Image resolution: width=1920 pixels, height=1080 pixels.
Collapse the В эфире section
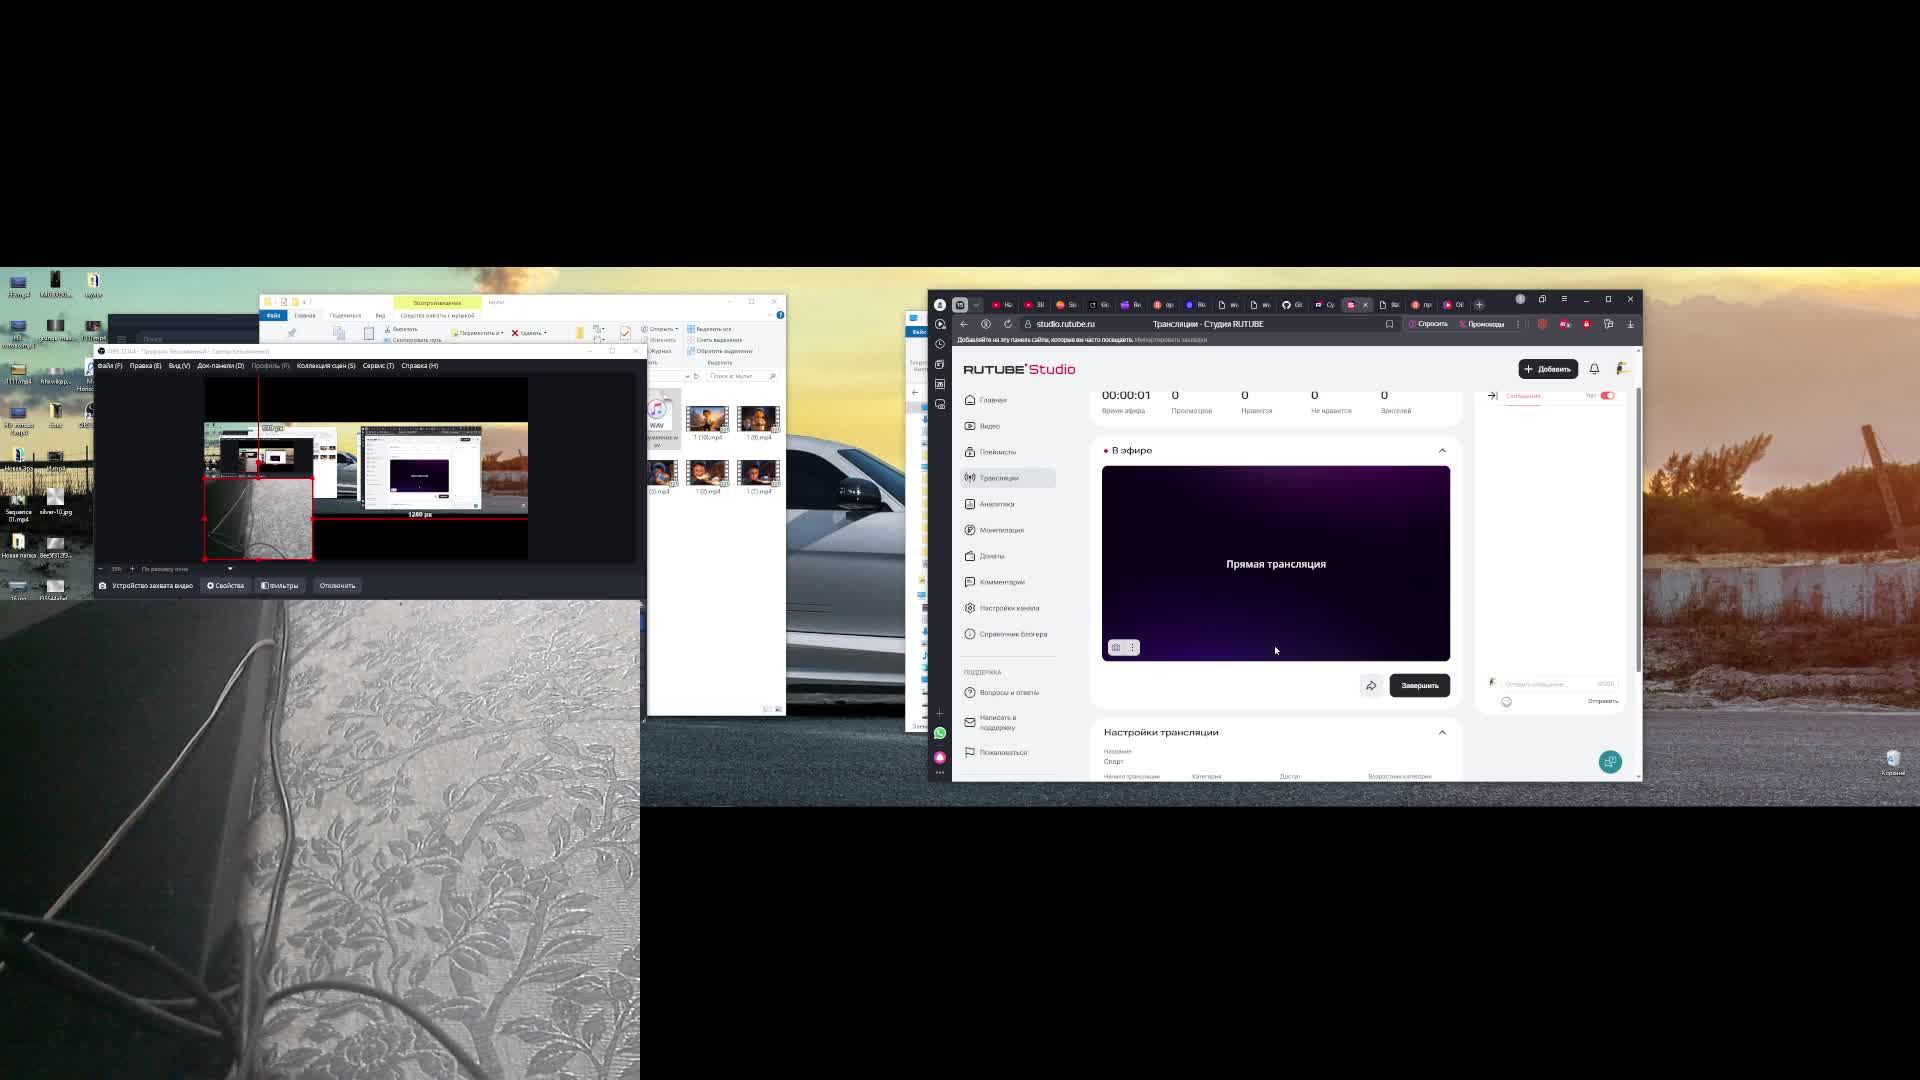[x=1442, y=451]
